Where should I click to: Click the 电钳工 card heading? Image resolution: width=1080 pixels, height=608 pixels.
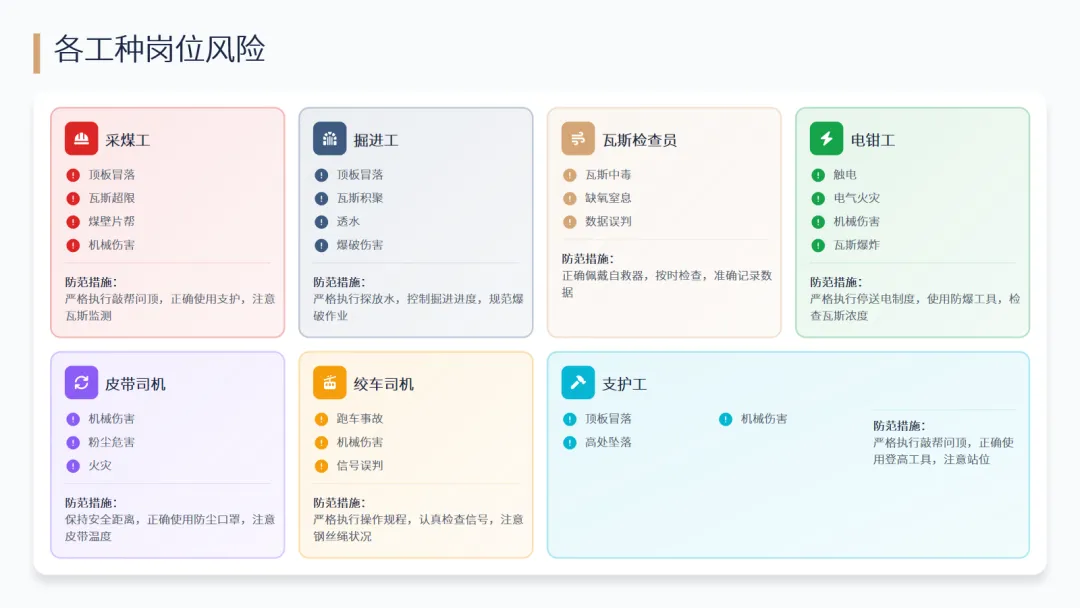point(872,140)
